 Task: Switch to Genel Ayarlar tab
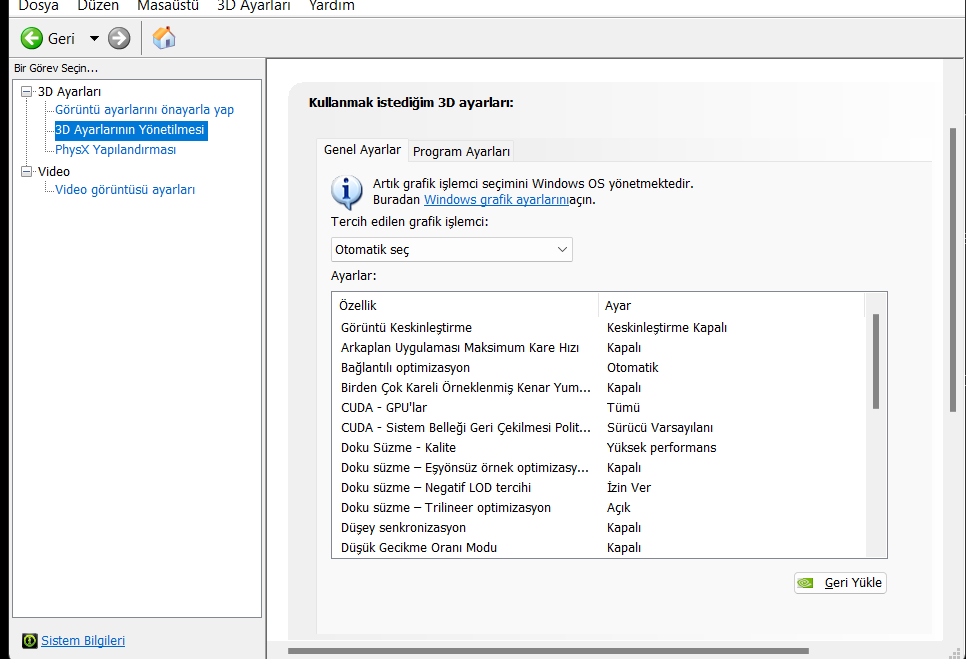[362, 150]
